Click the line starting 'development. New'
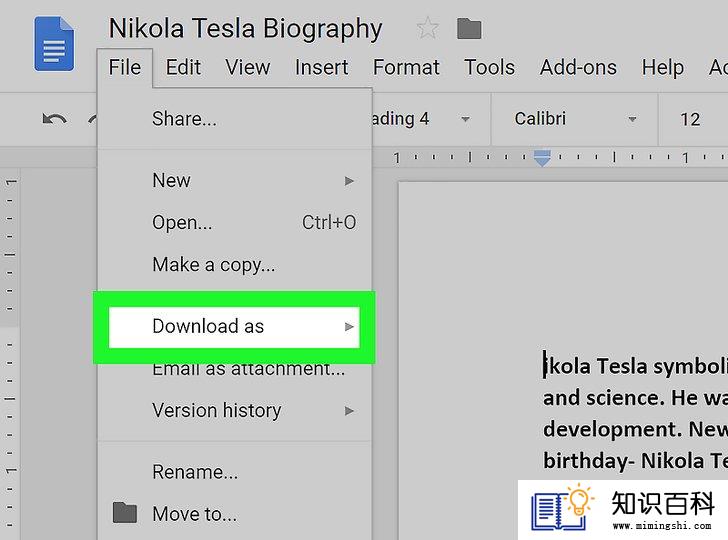 (635, 429)
